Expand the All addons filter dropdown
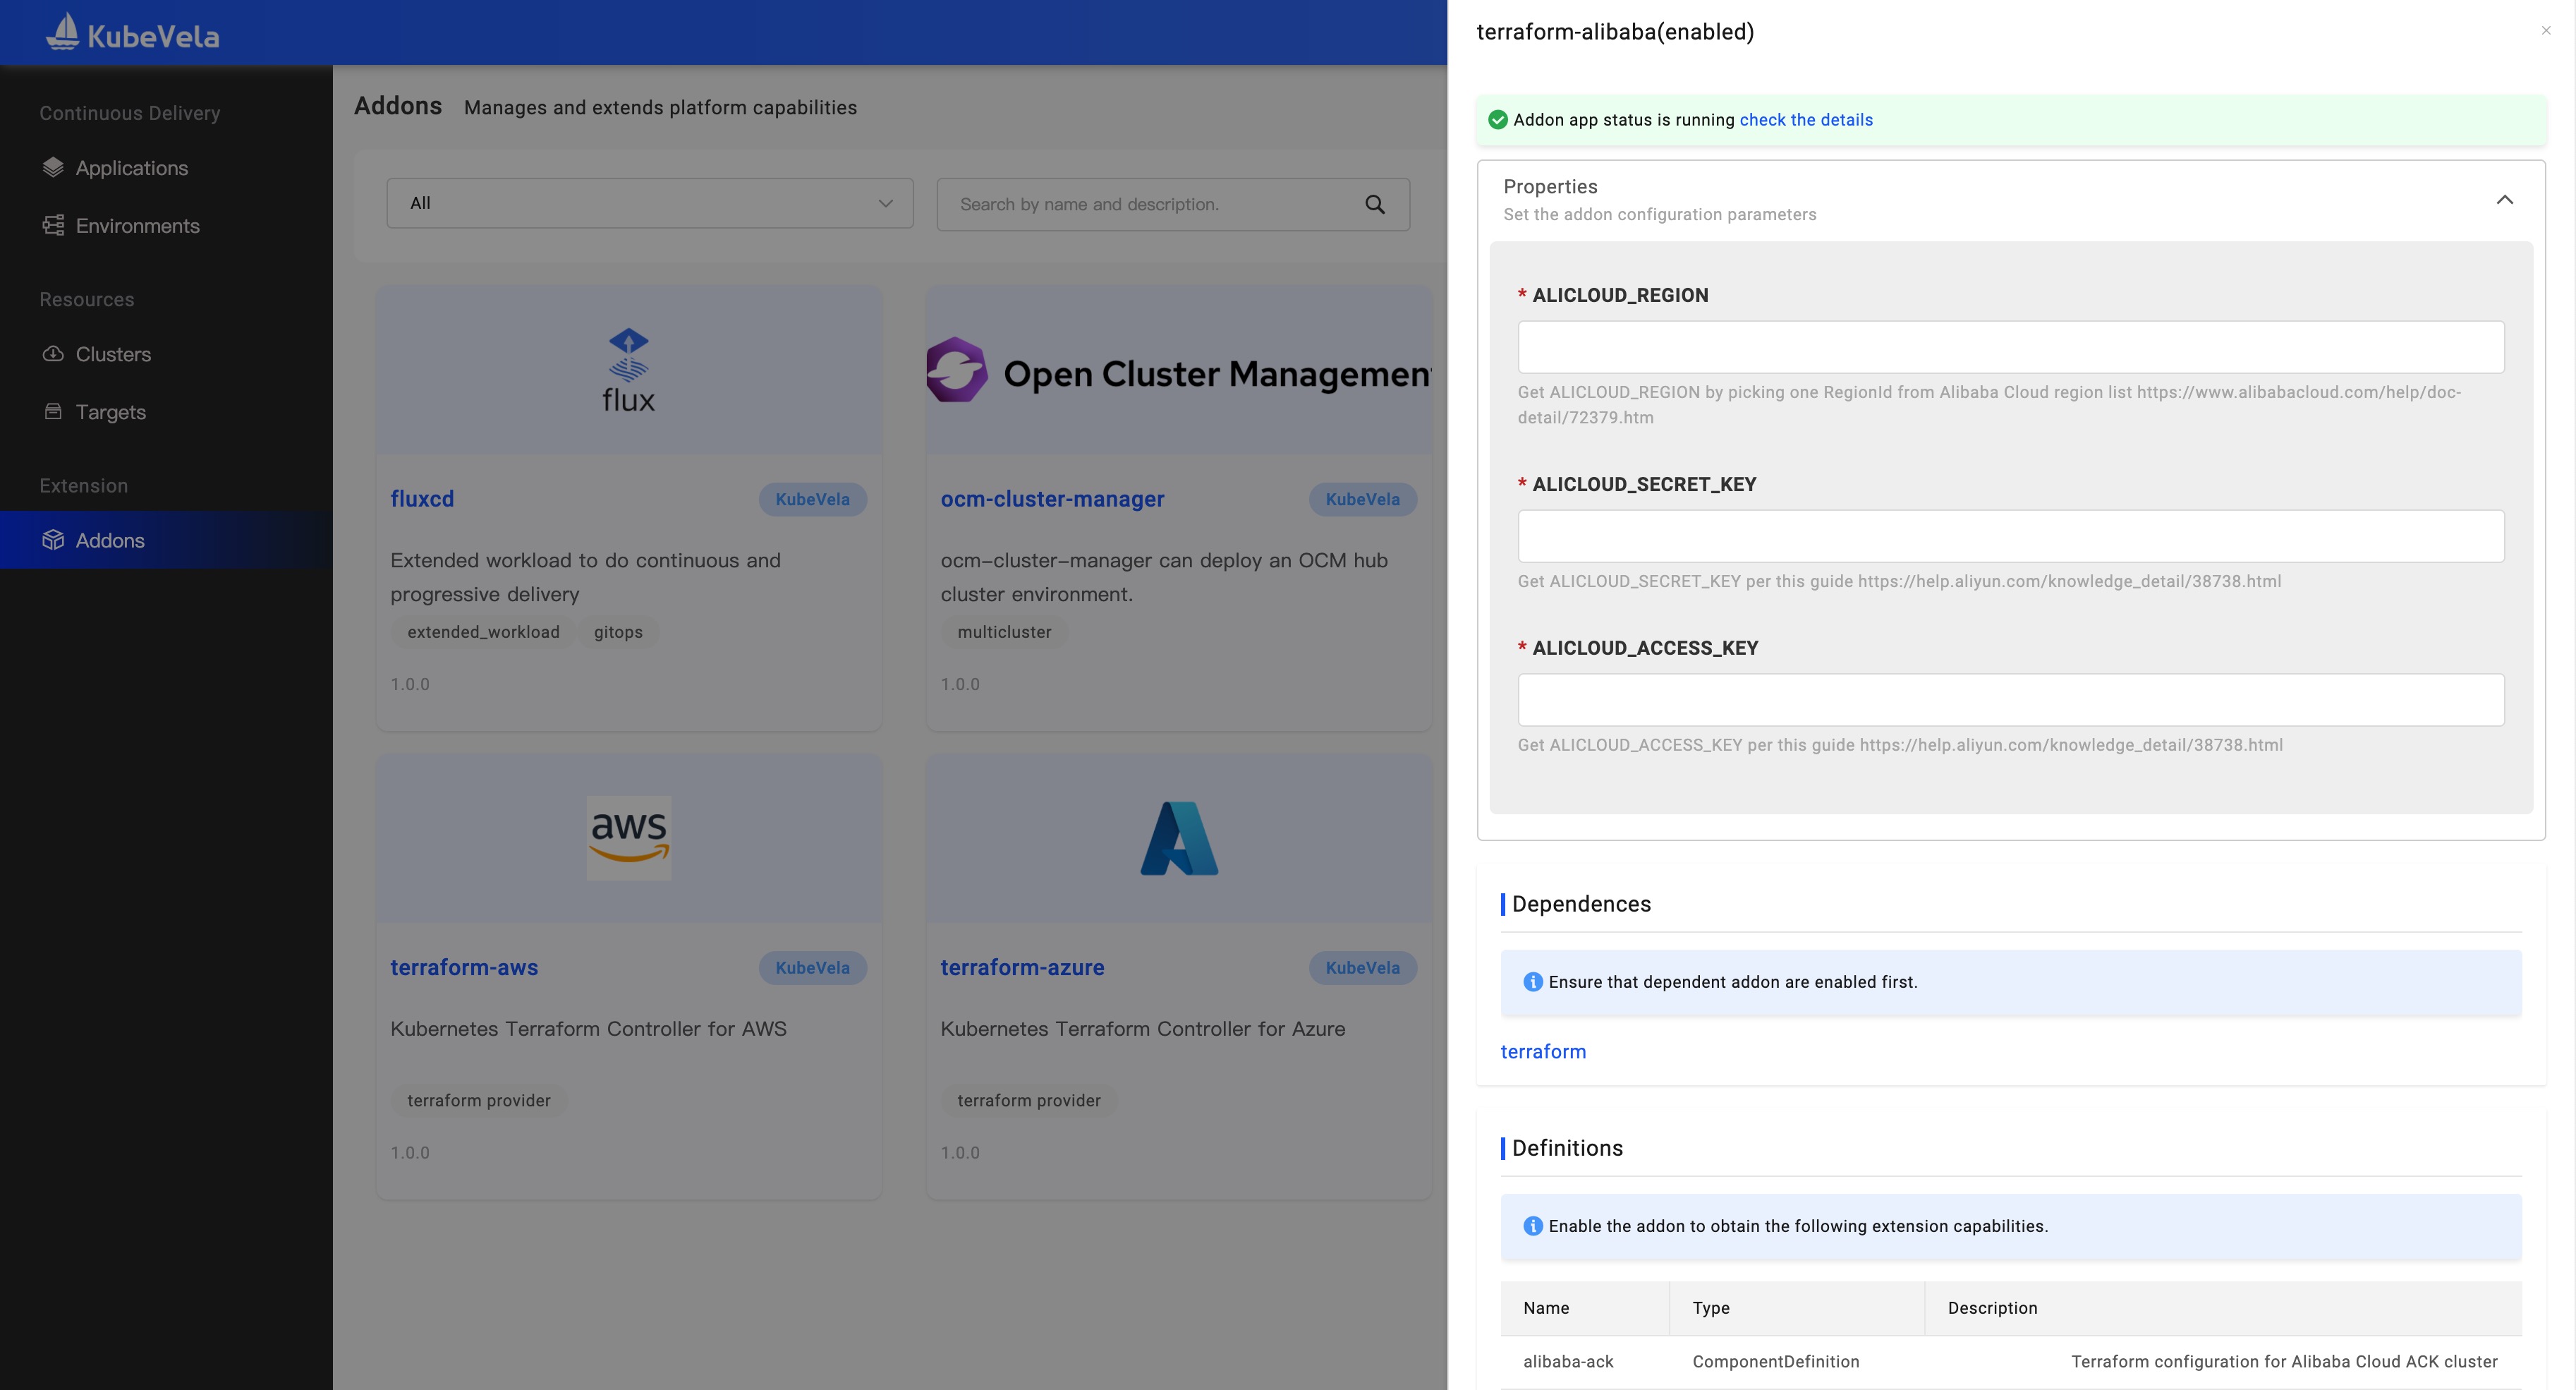 coord(648,202)
